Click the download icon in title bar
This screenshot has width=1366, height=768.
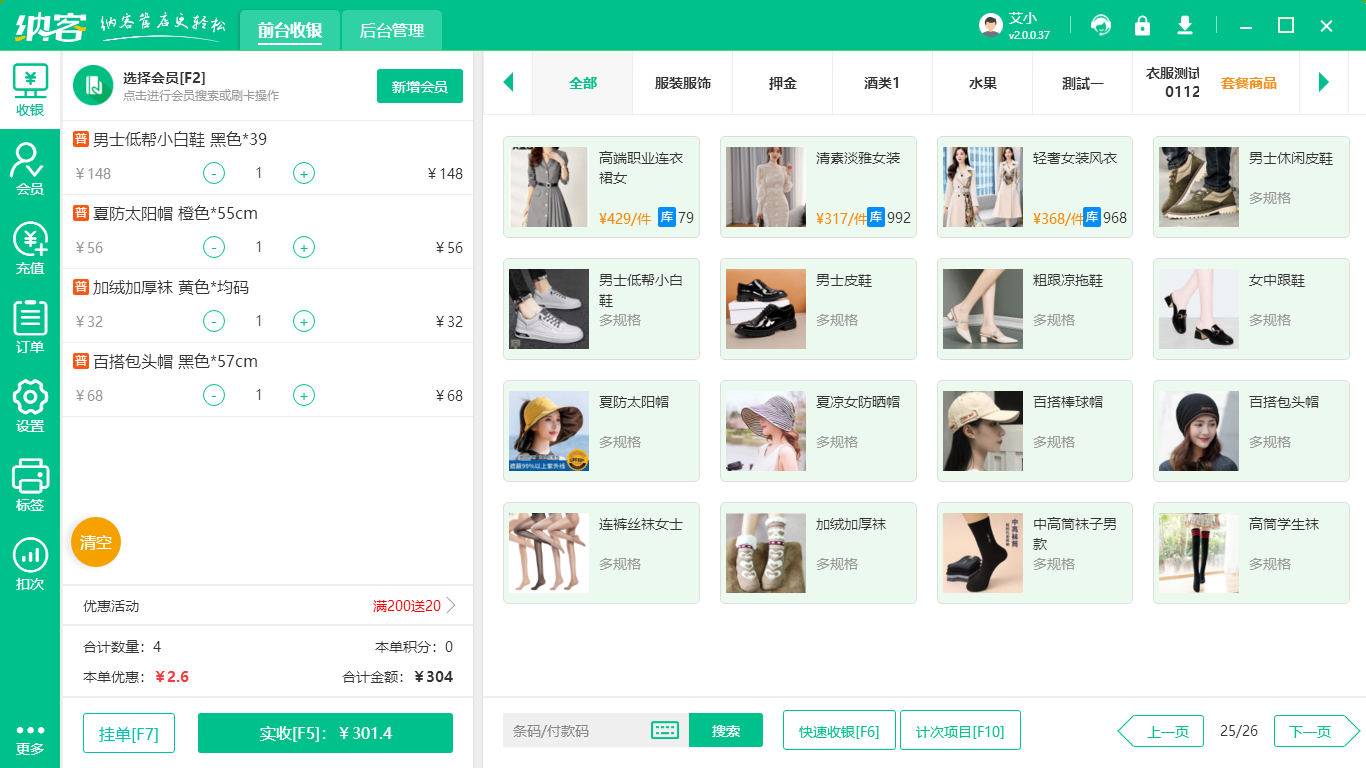pyautogui.click(x=1185, y=25)
